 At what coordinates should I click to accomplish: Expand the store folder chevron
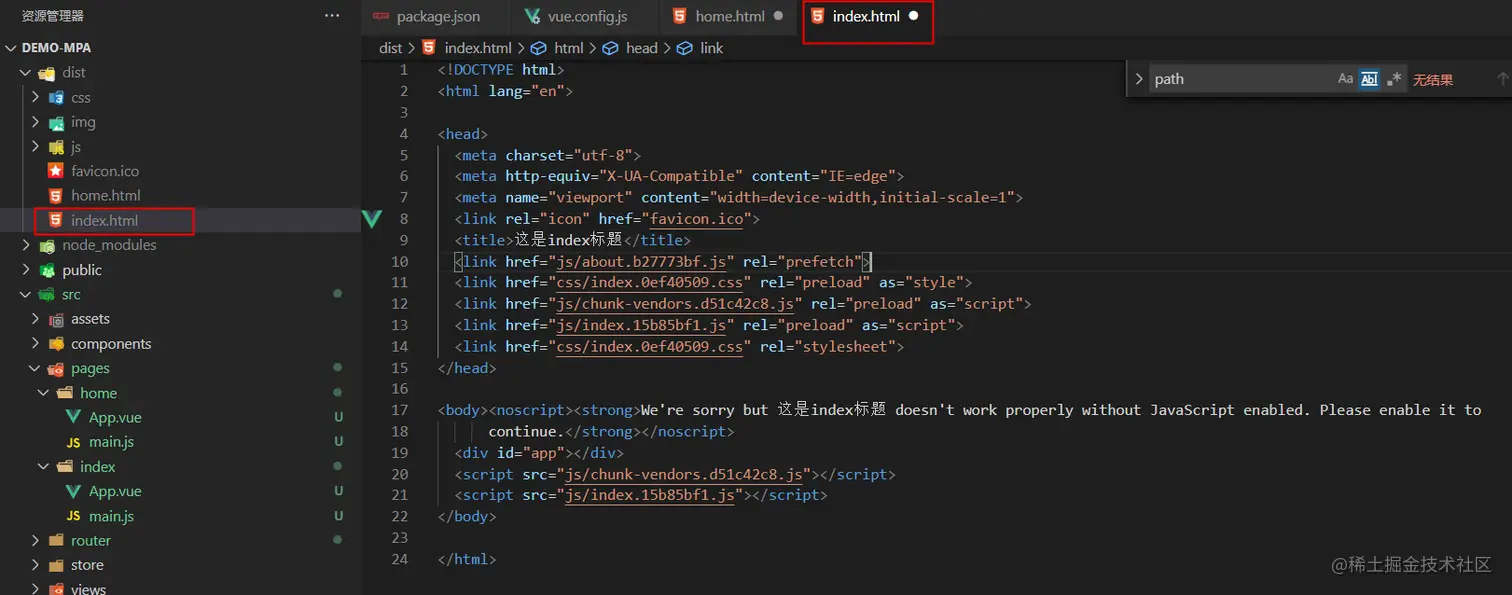coord(35,565)
